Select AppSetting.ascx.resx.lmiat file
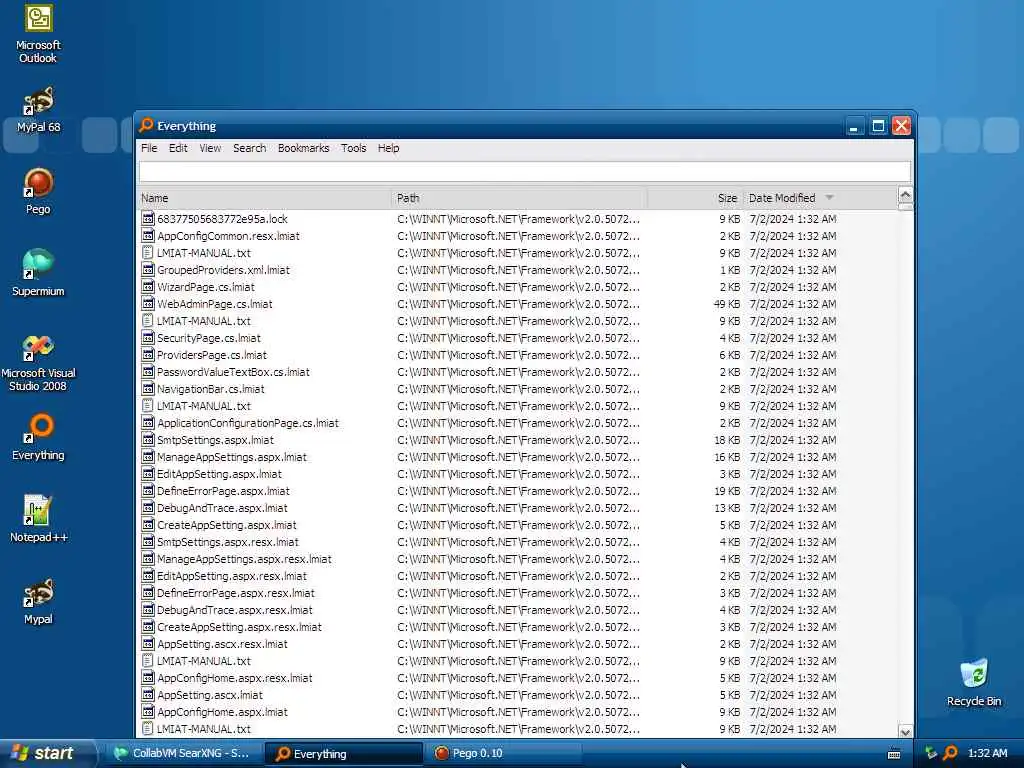The width and height of the screenshot is (1024, 768). (x=222, y=643)
